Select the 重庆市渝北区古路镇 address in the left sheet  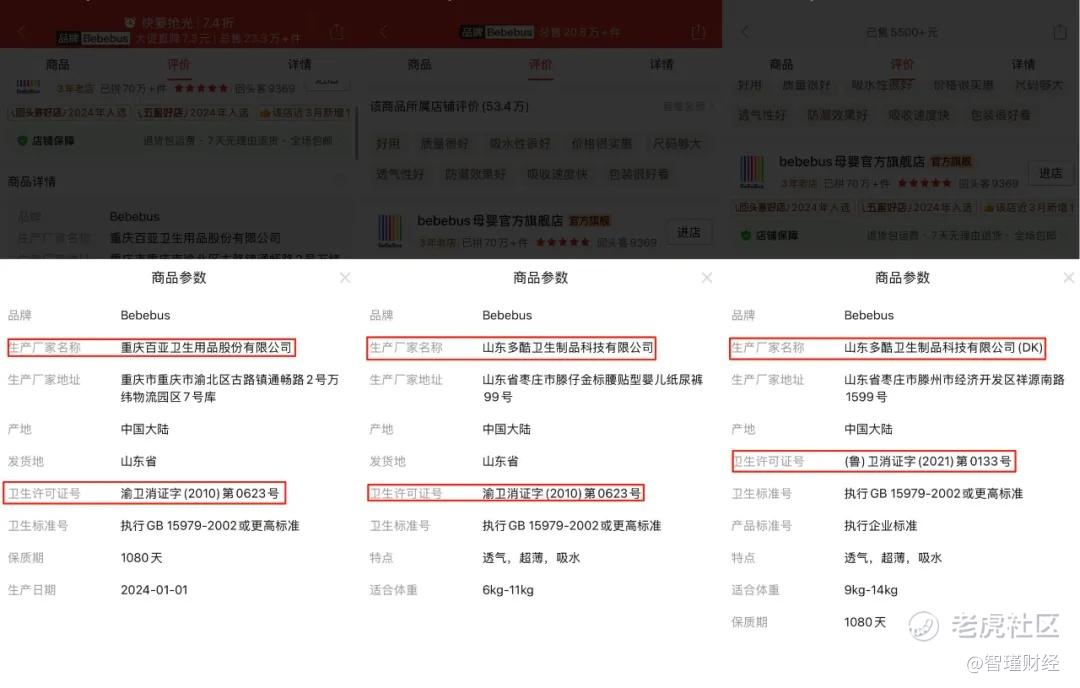coord(229,388)
